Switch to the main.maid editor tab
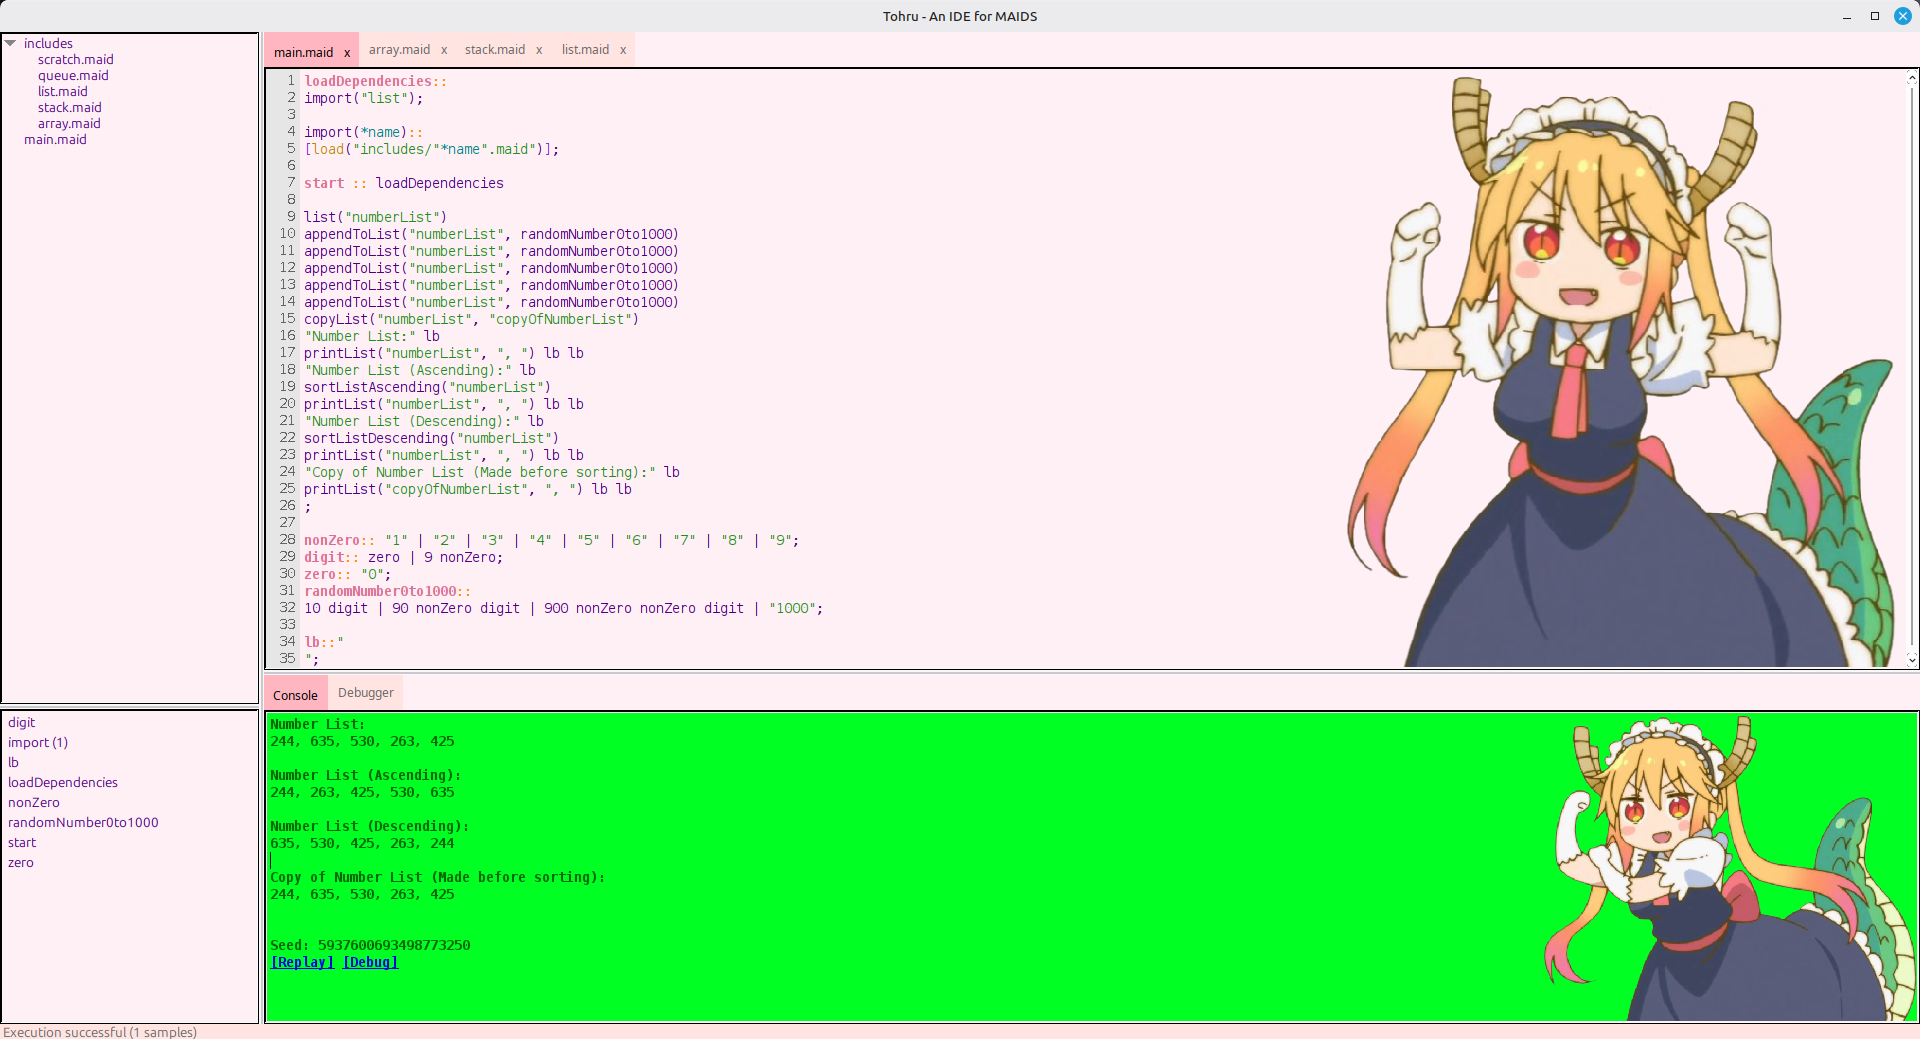This screenshot has height=1039, width=1920. (x=303, y=52)
